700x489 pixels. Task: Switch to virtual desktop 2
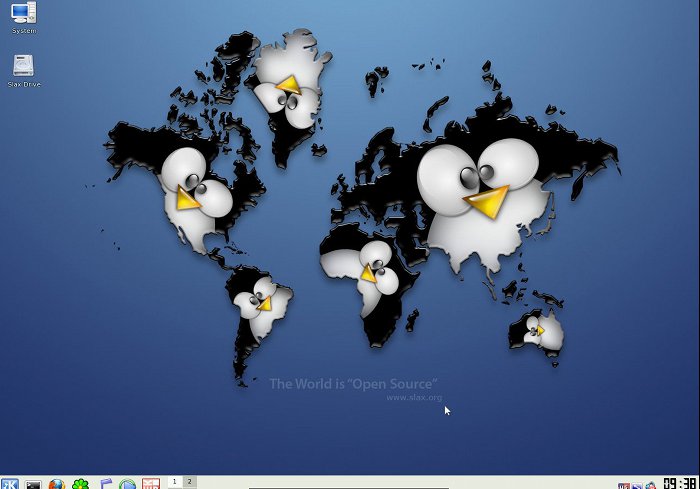[x=189, y=482]
